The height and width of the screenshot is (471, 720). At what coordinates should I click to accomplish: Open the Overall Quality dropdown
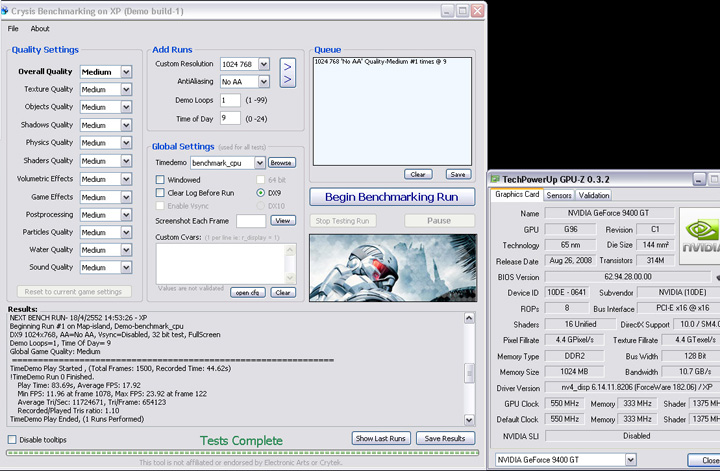[126, 72]
